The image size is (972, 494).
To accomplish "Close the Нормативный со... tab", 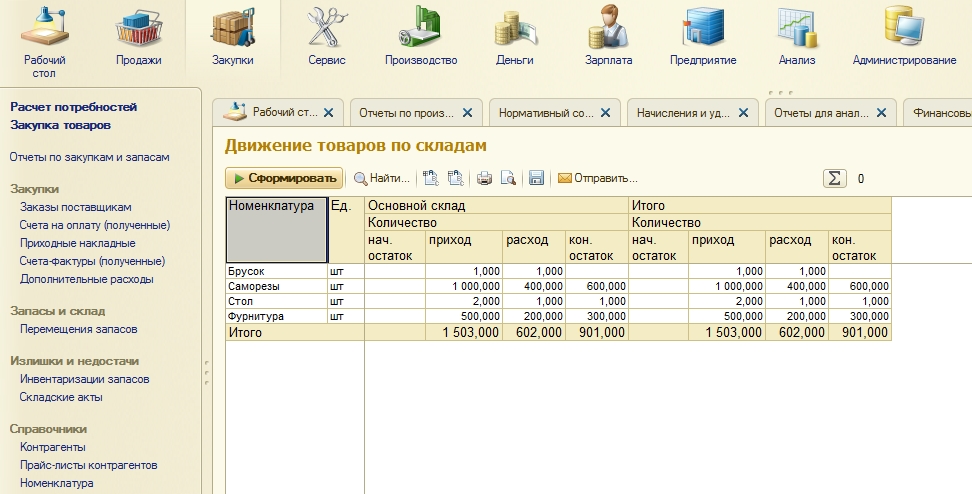I will 605,113.
